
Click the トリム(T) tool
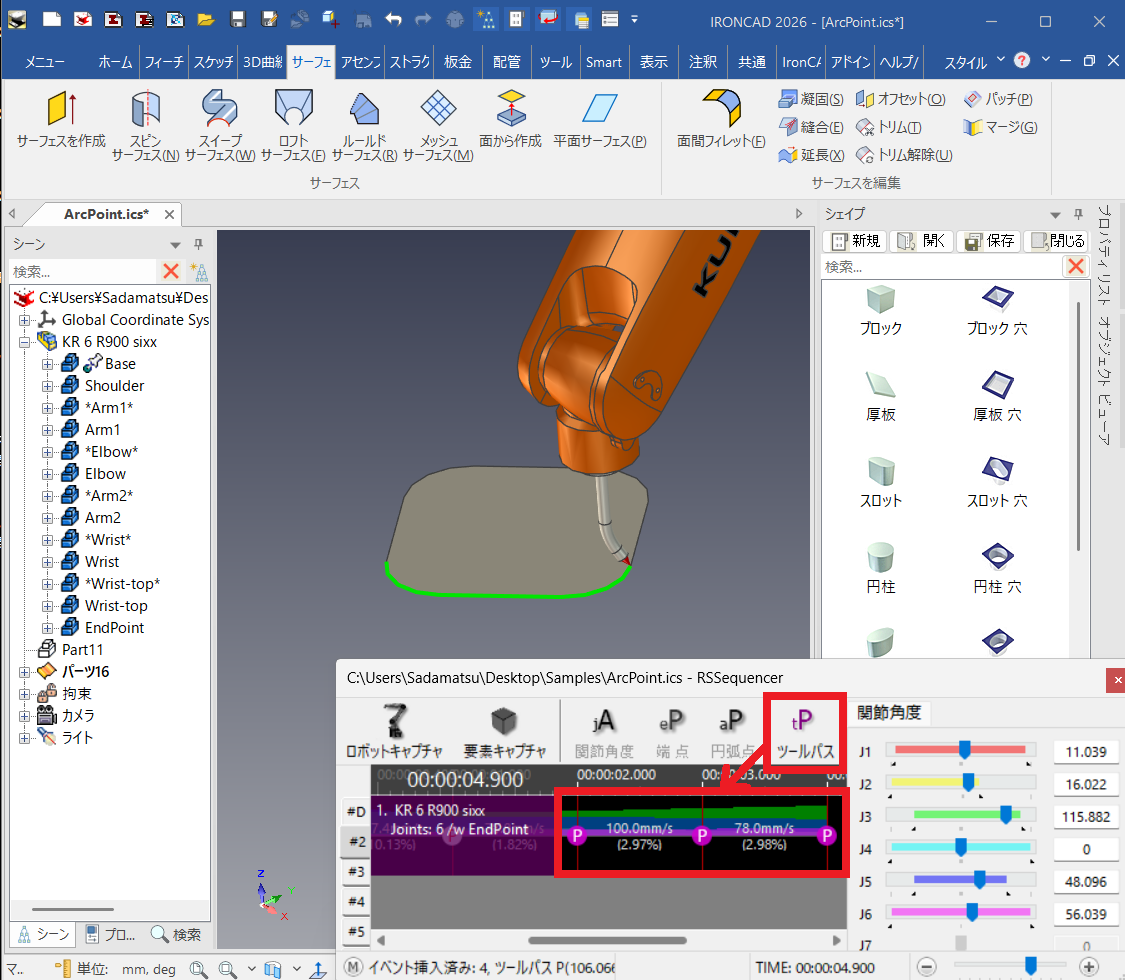click(889, 127)
